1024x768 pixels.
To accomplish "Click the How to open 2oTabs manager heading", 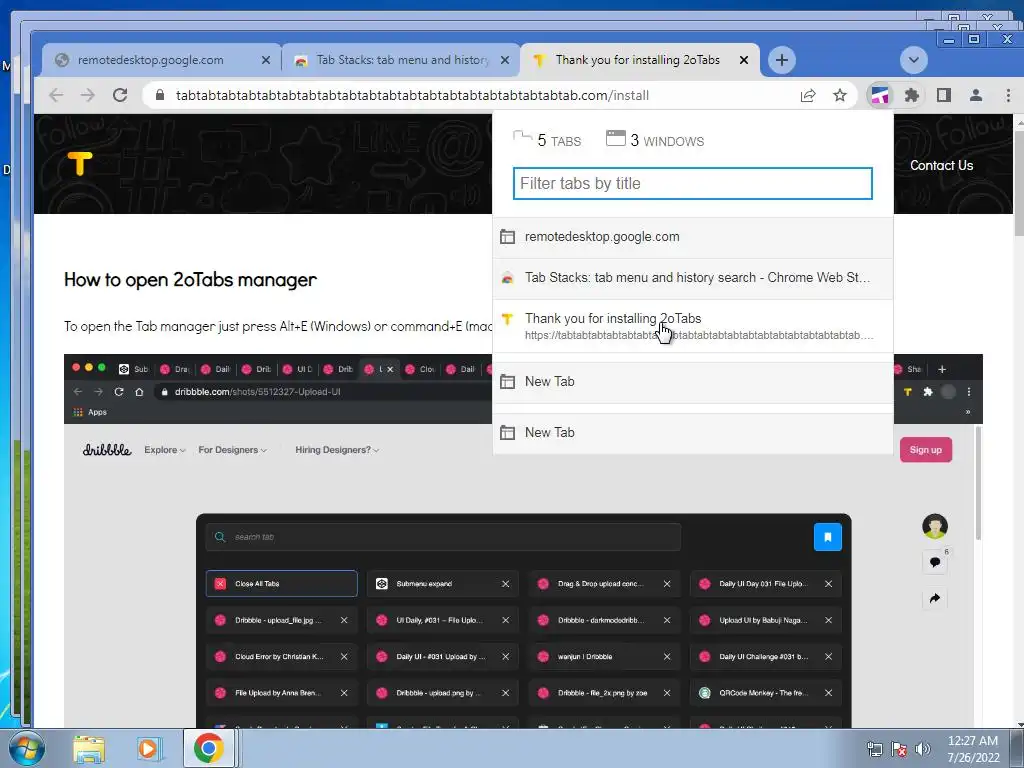I will [x=190, y=280].
